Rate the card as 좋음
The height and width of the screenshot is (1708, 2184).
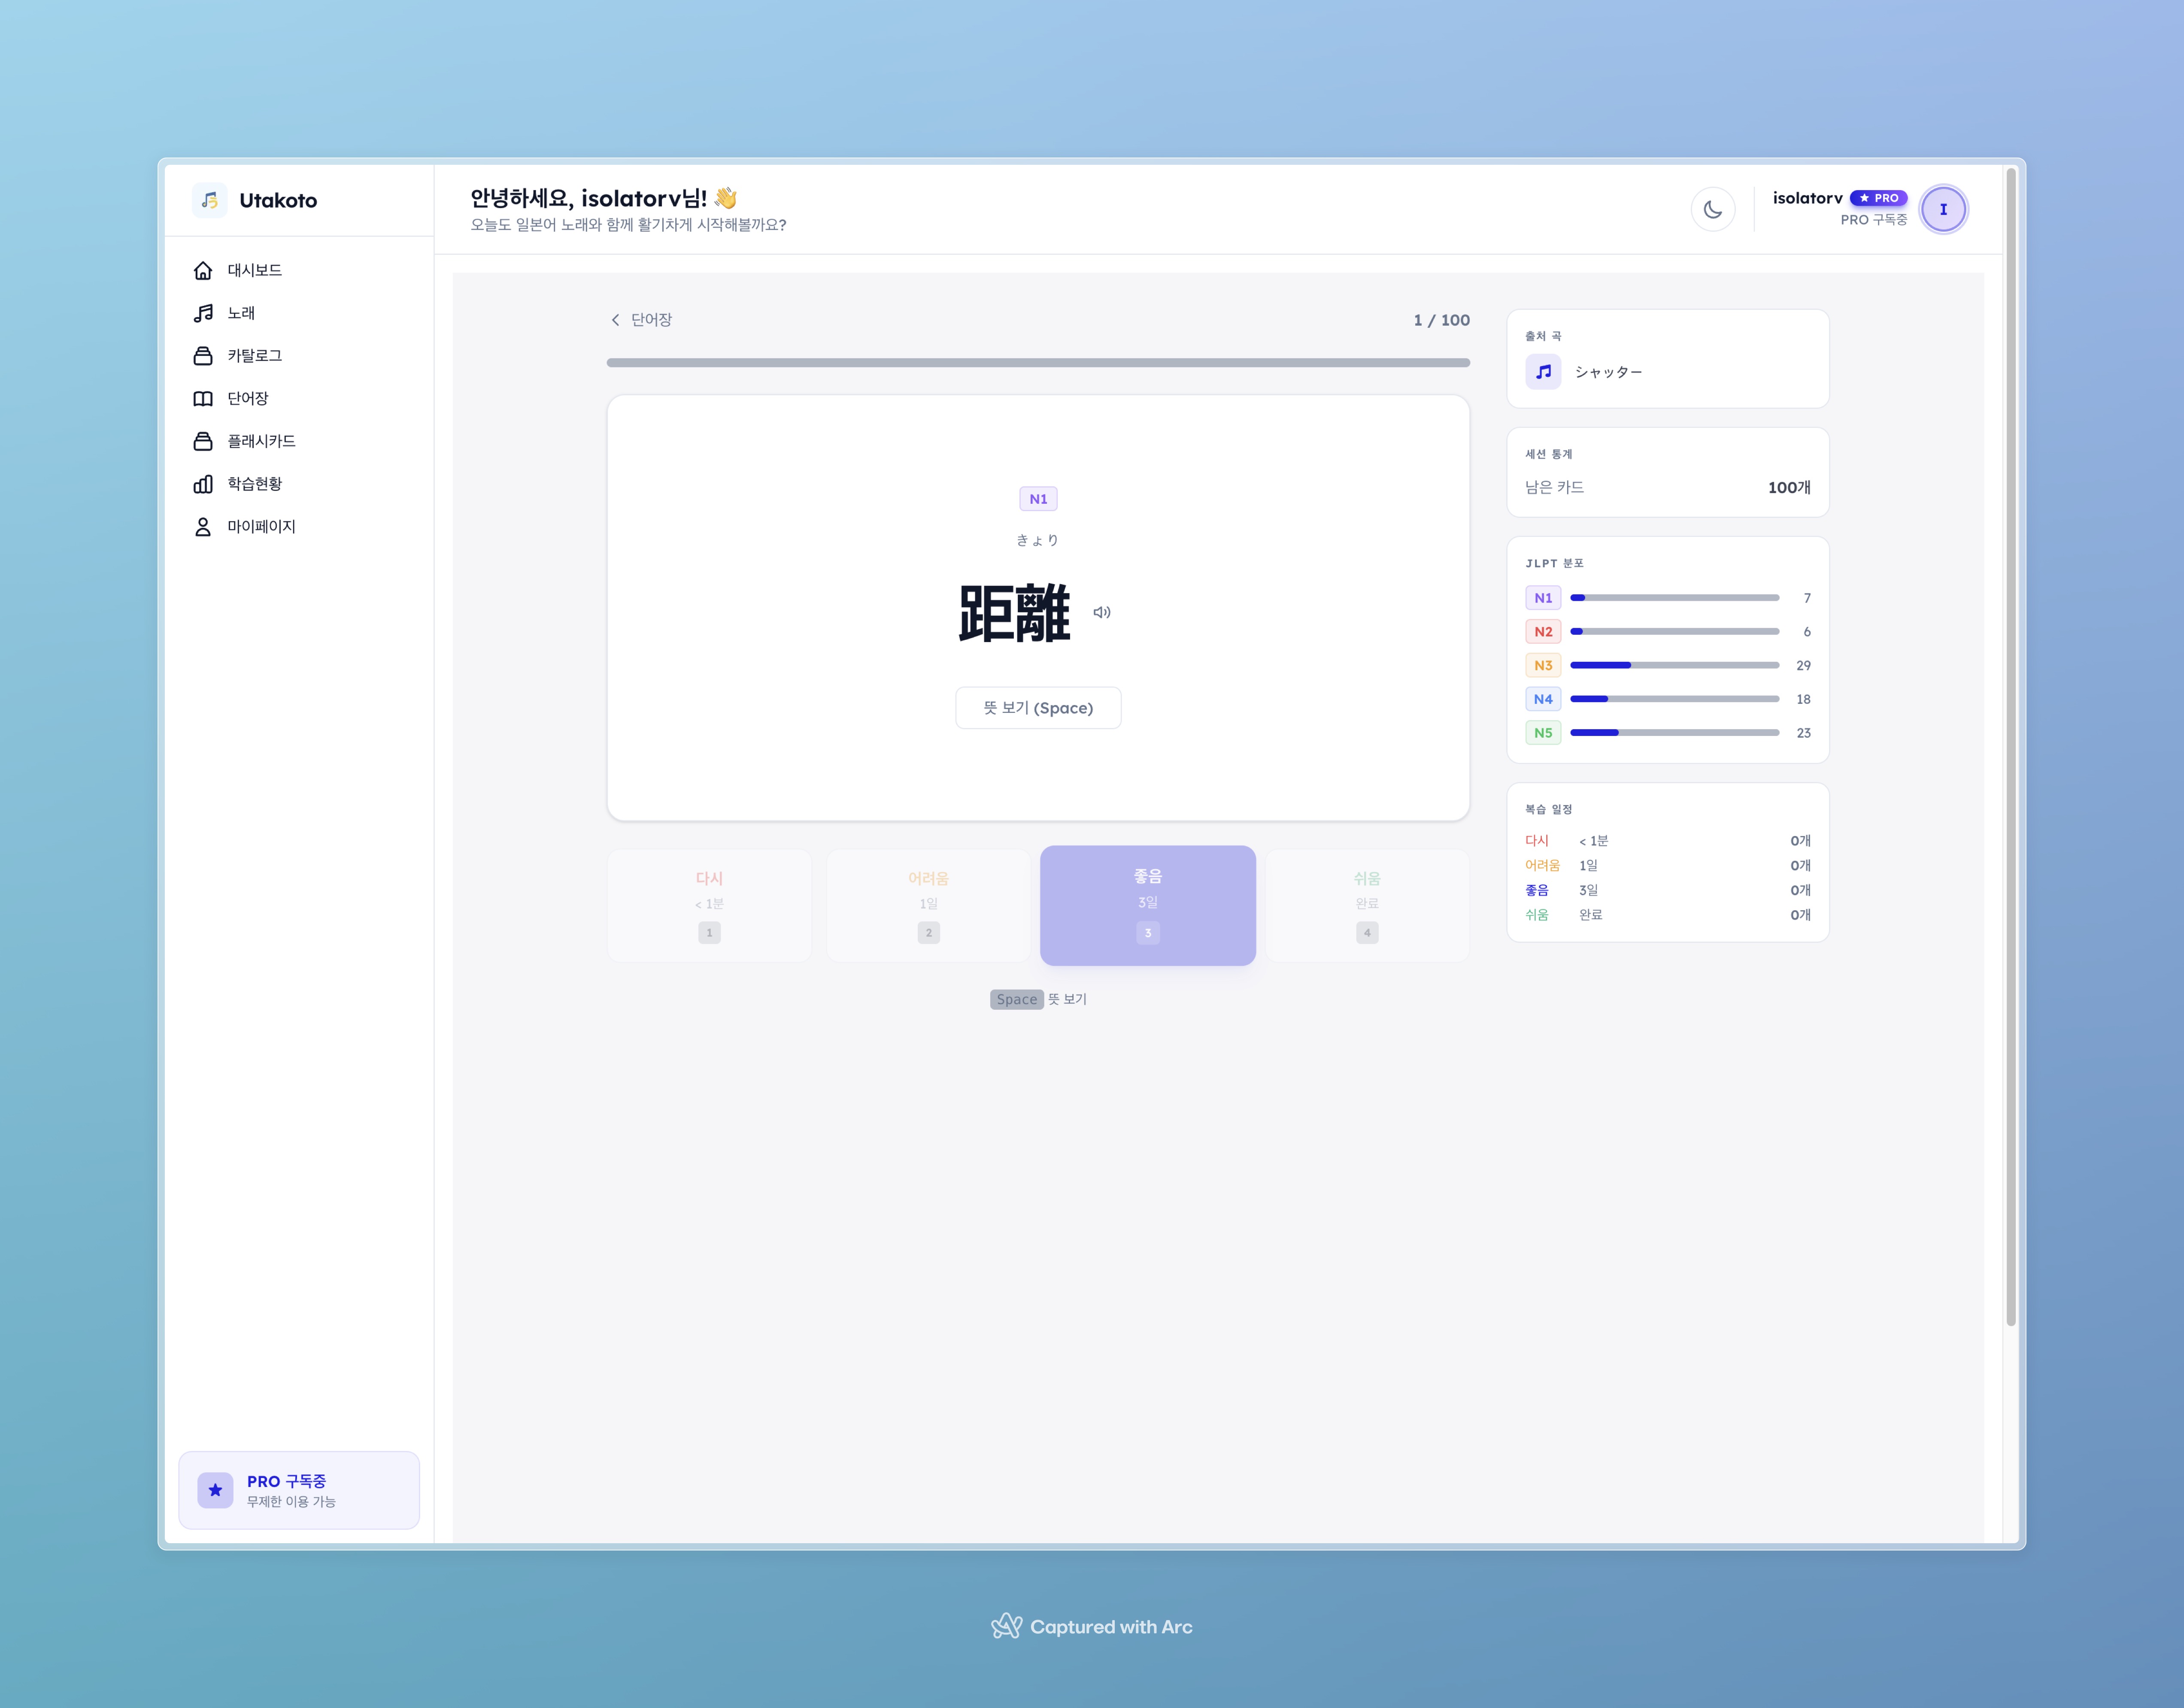(1147, 905)
